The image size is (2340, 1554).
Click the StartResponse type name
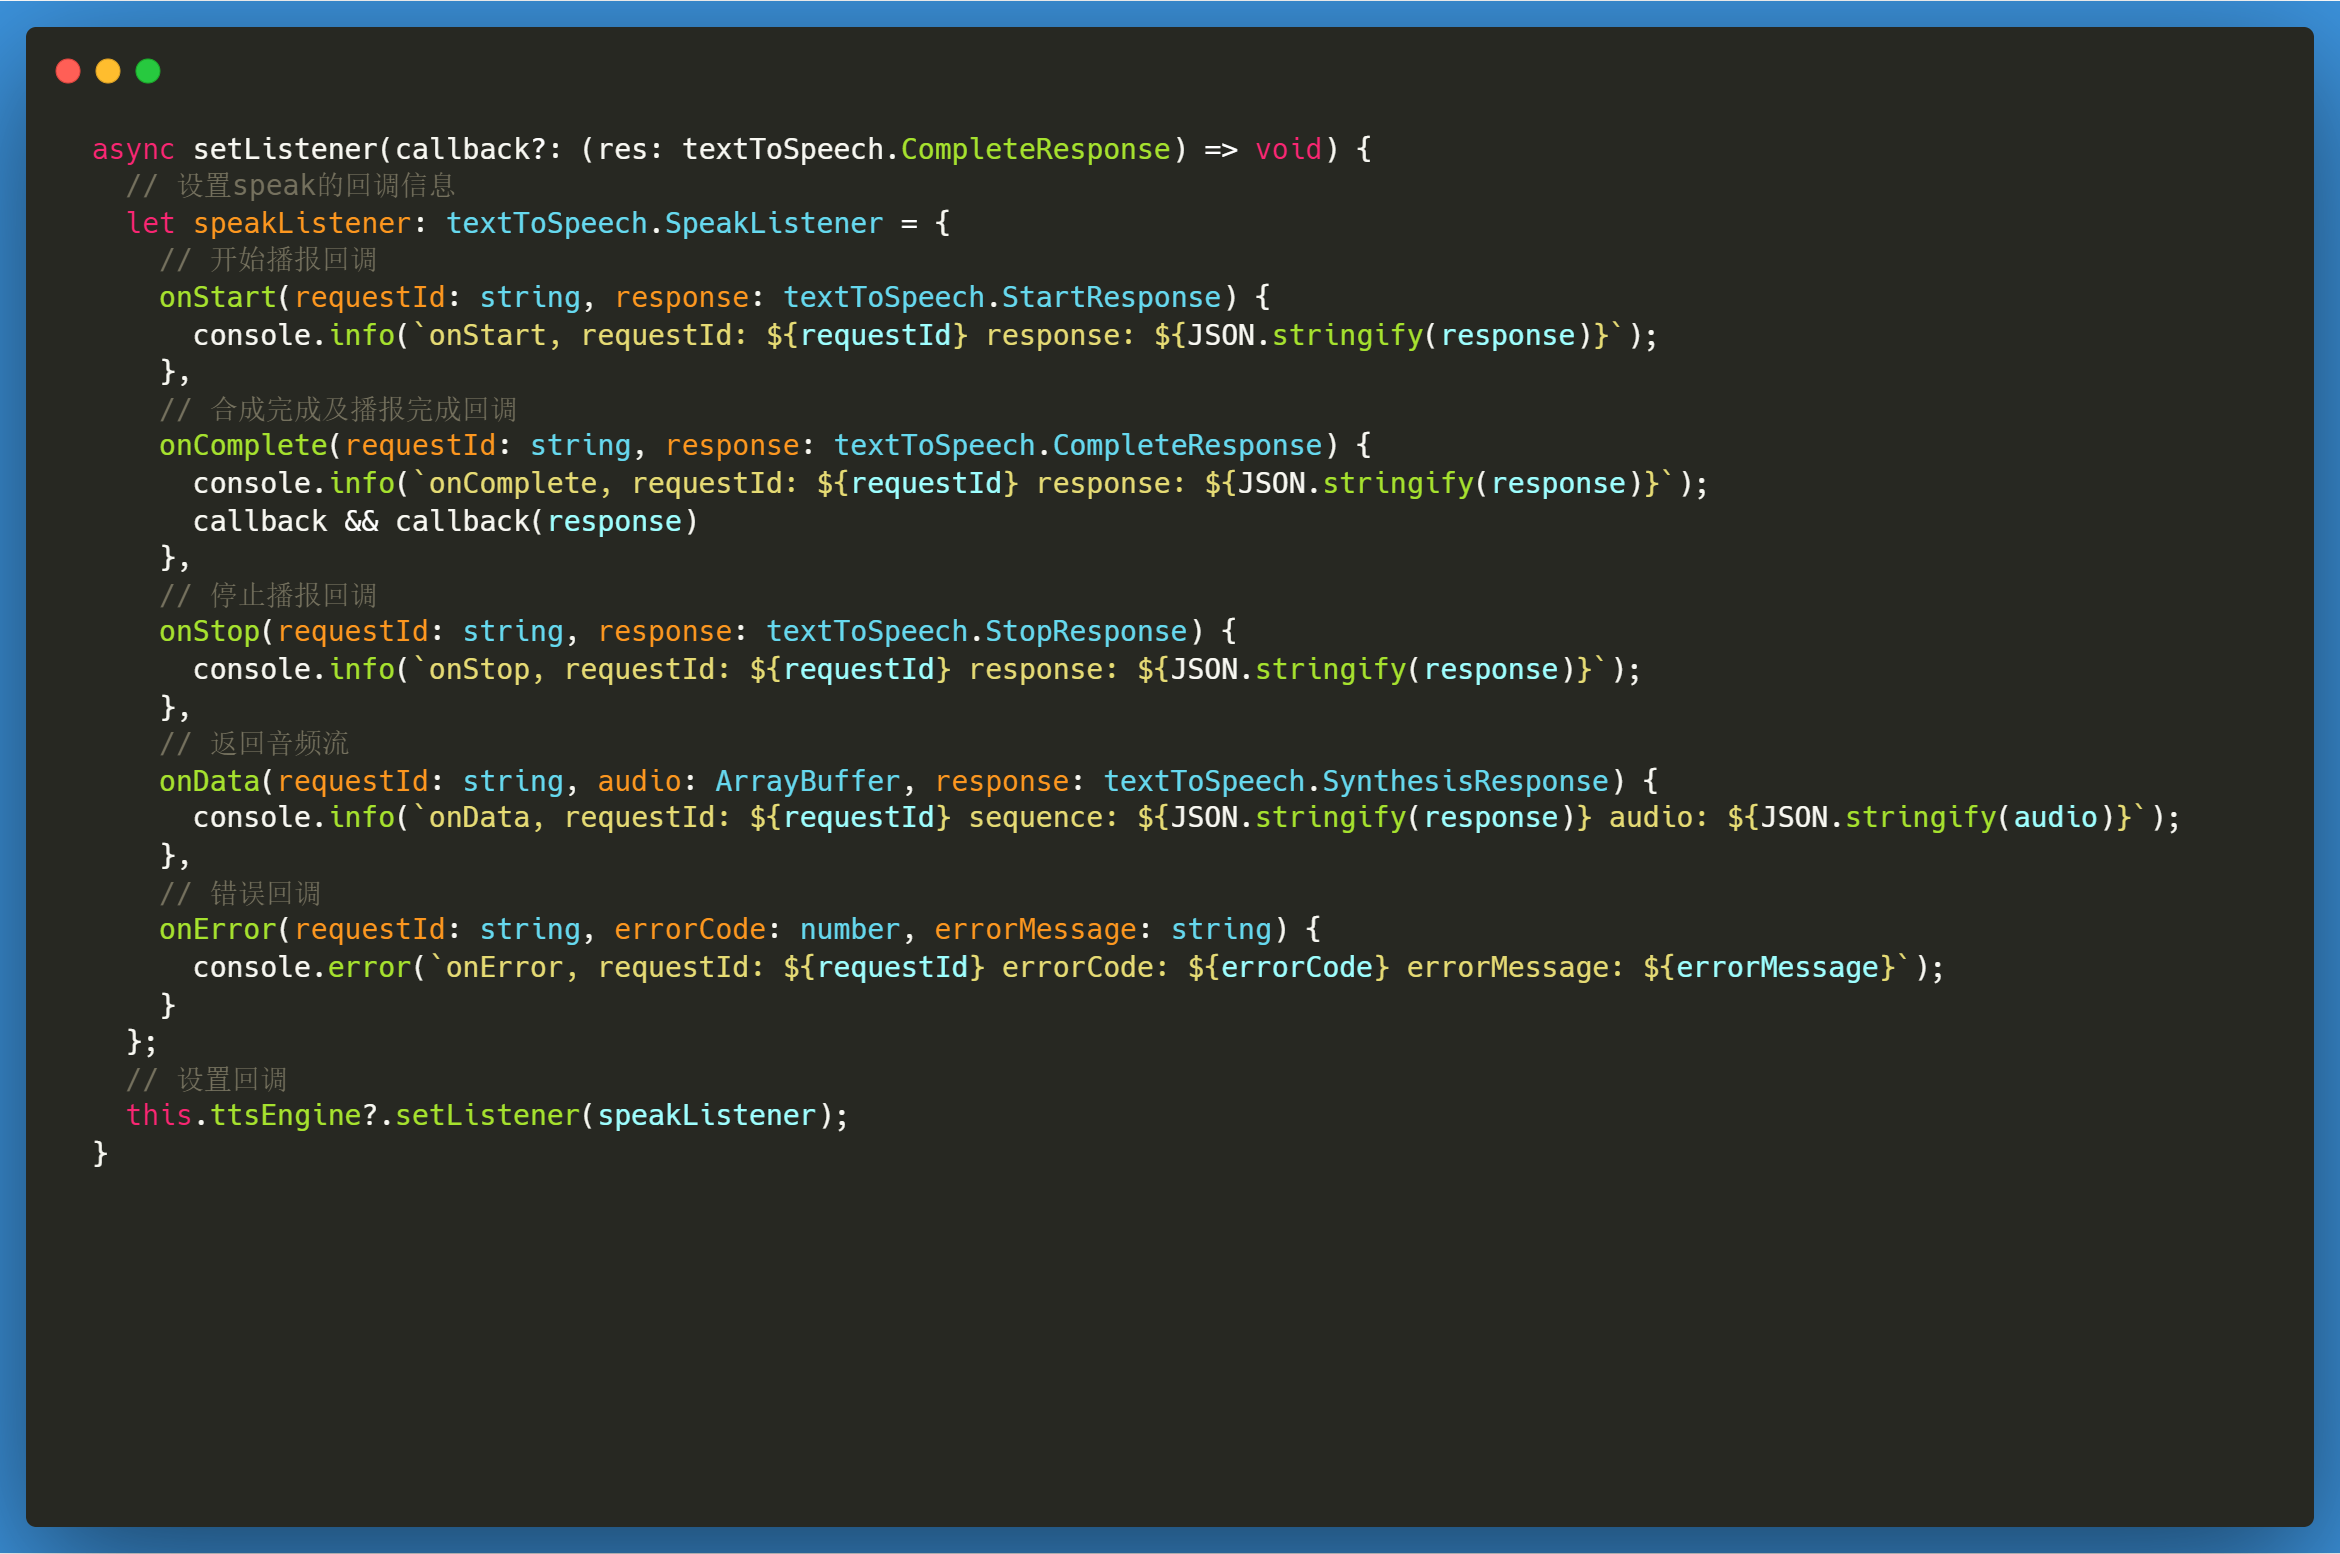[x=1111, y=297]
